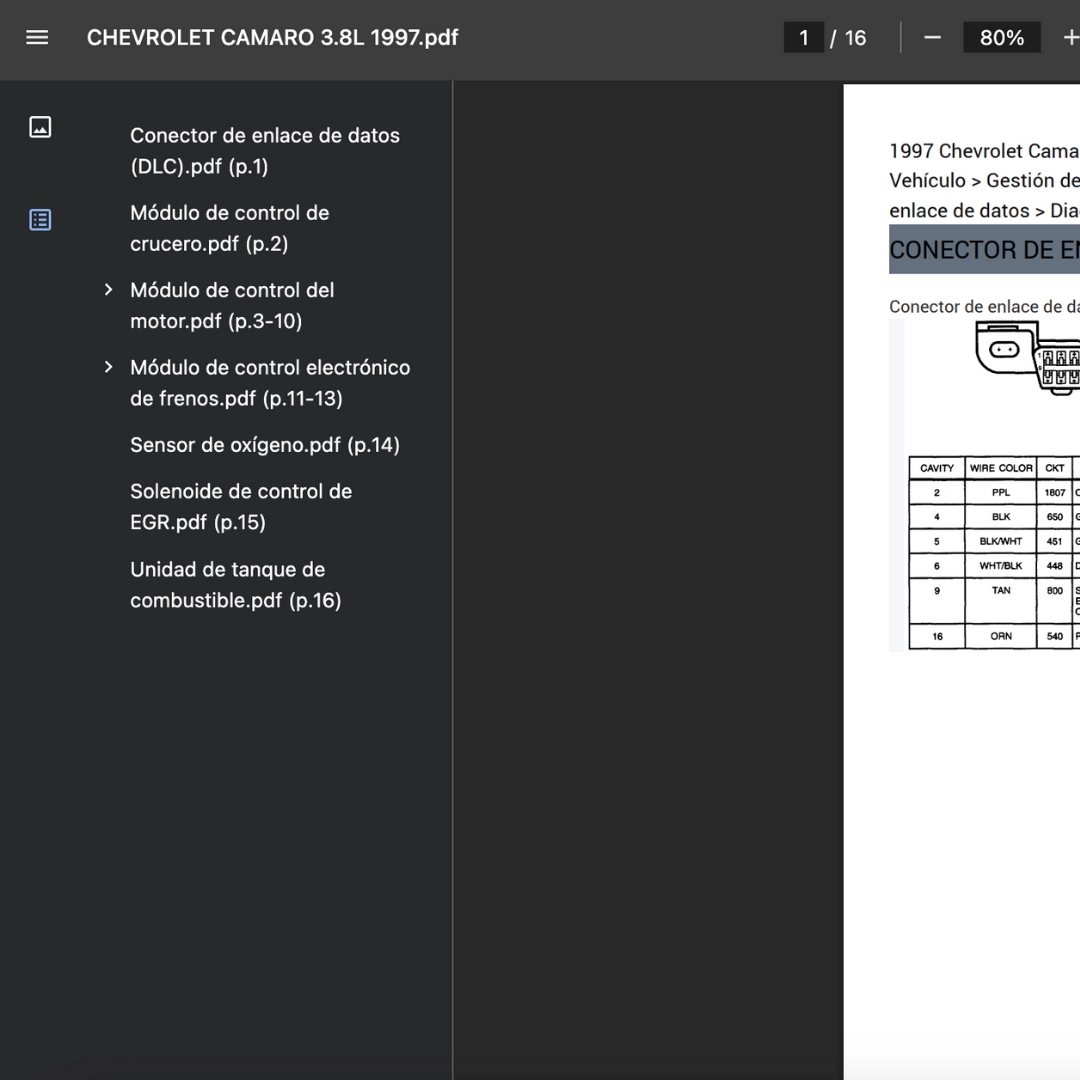Select the ORN wire color cell

coord(1001,636)
